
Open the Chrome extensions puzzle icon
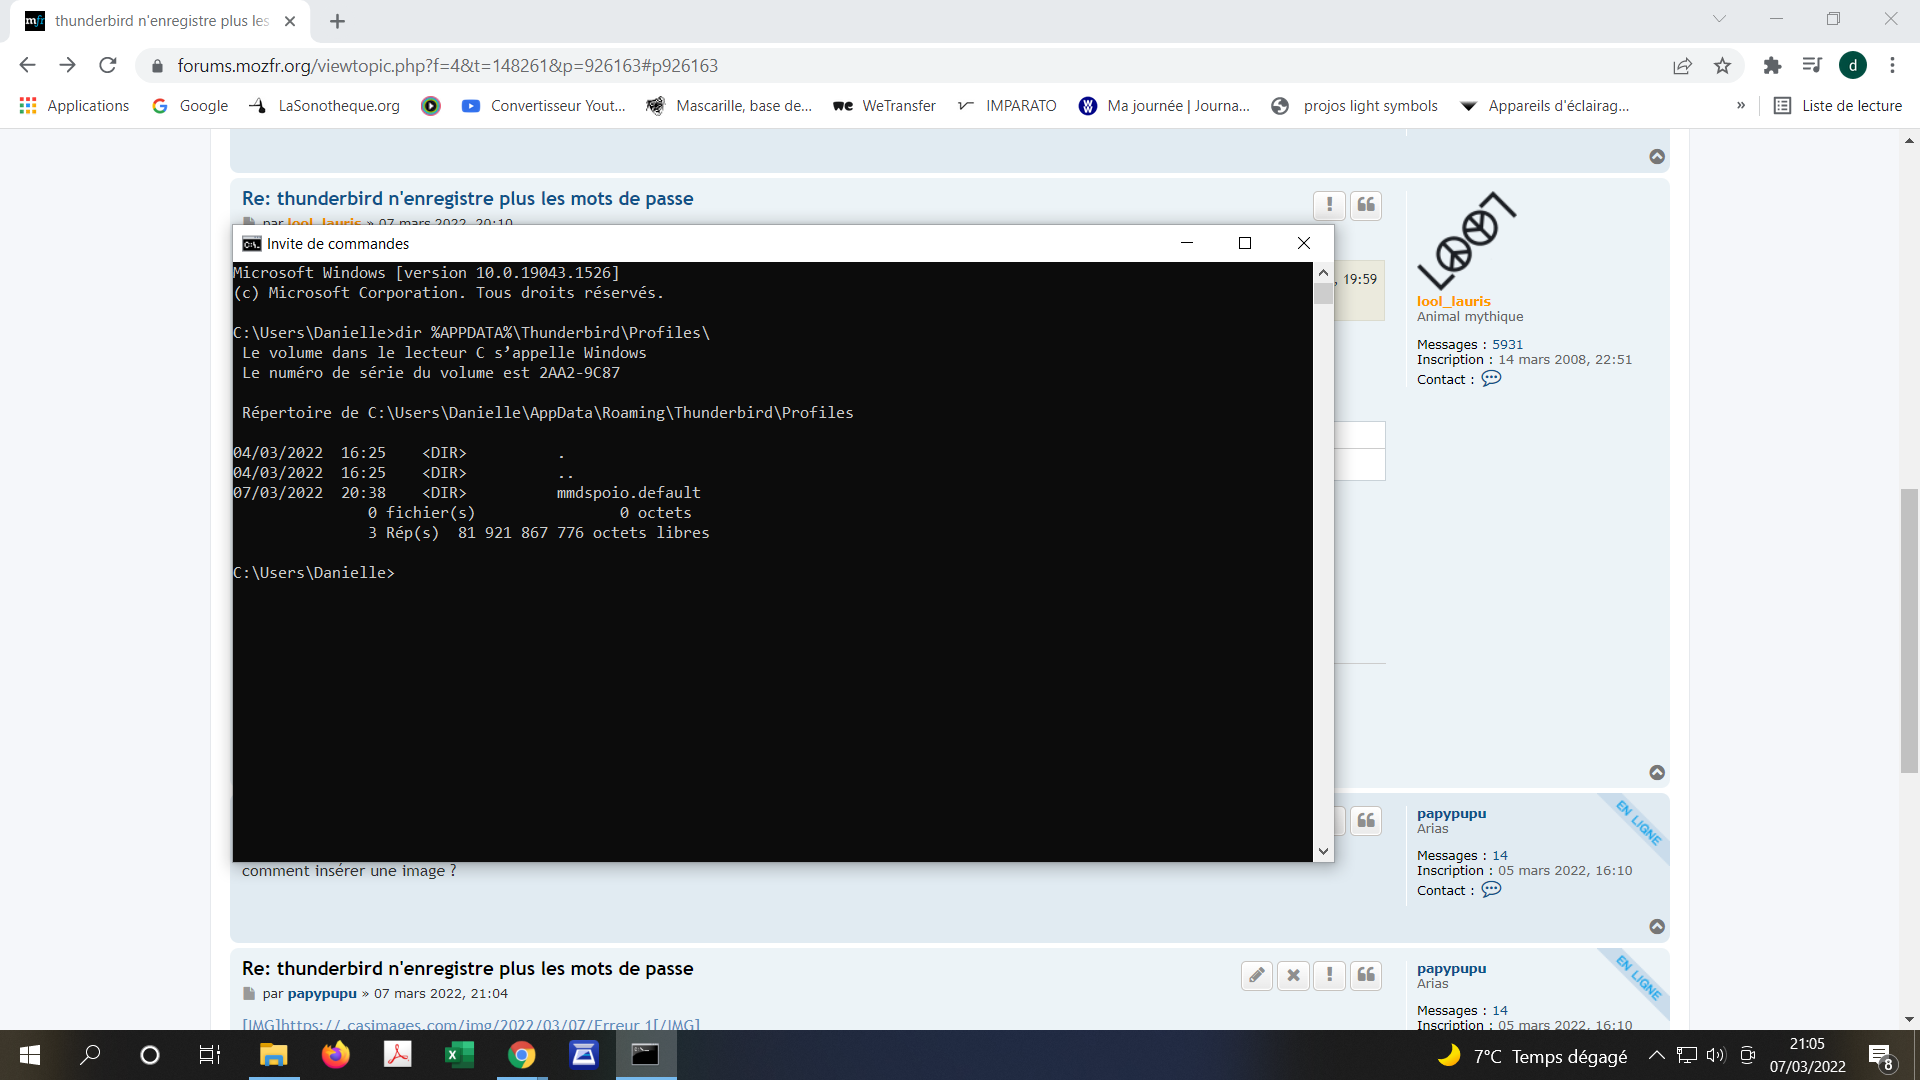coord(1772,66)
